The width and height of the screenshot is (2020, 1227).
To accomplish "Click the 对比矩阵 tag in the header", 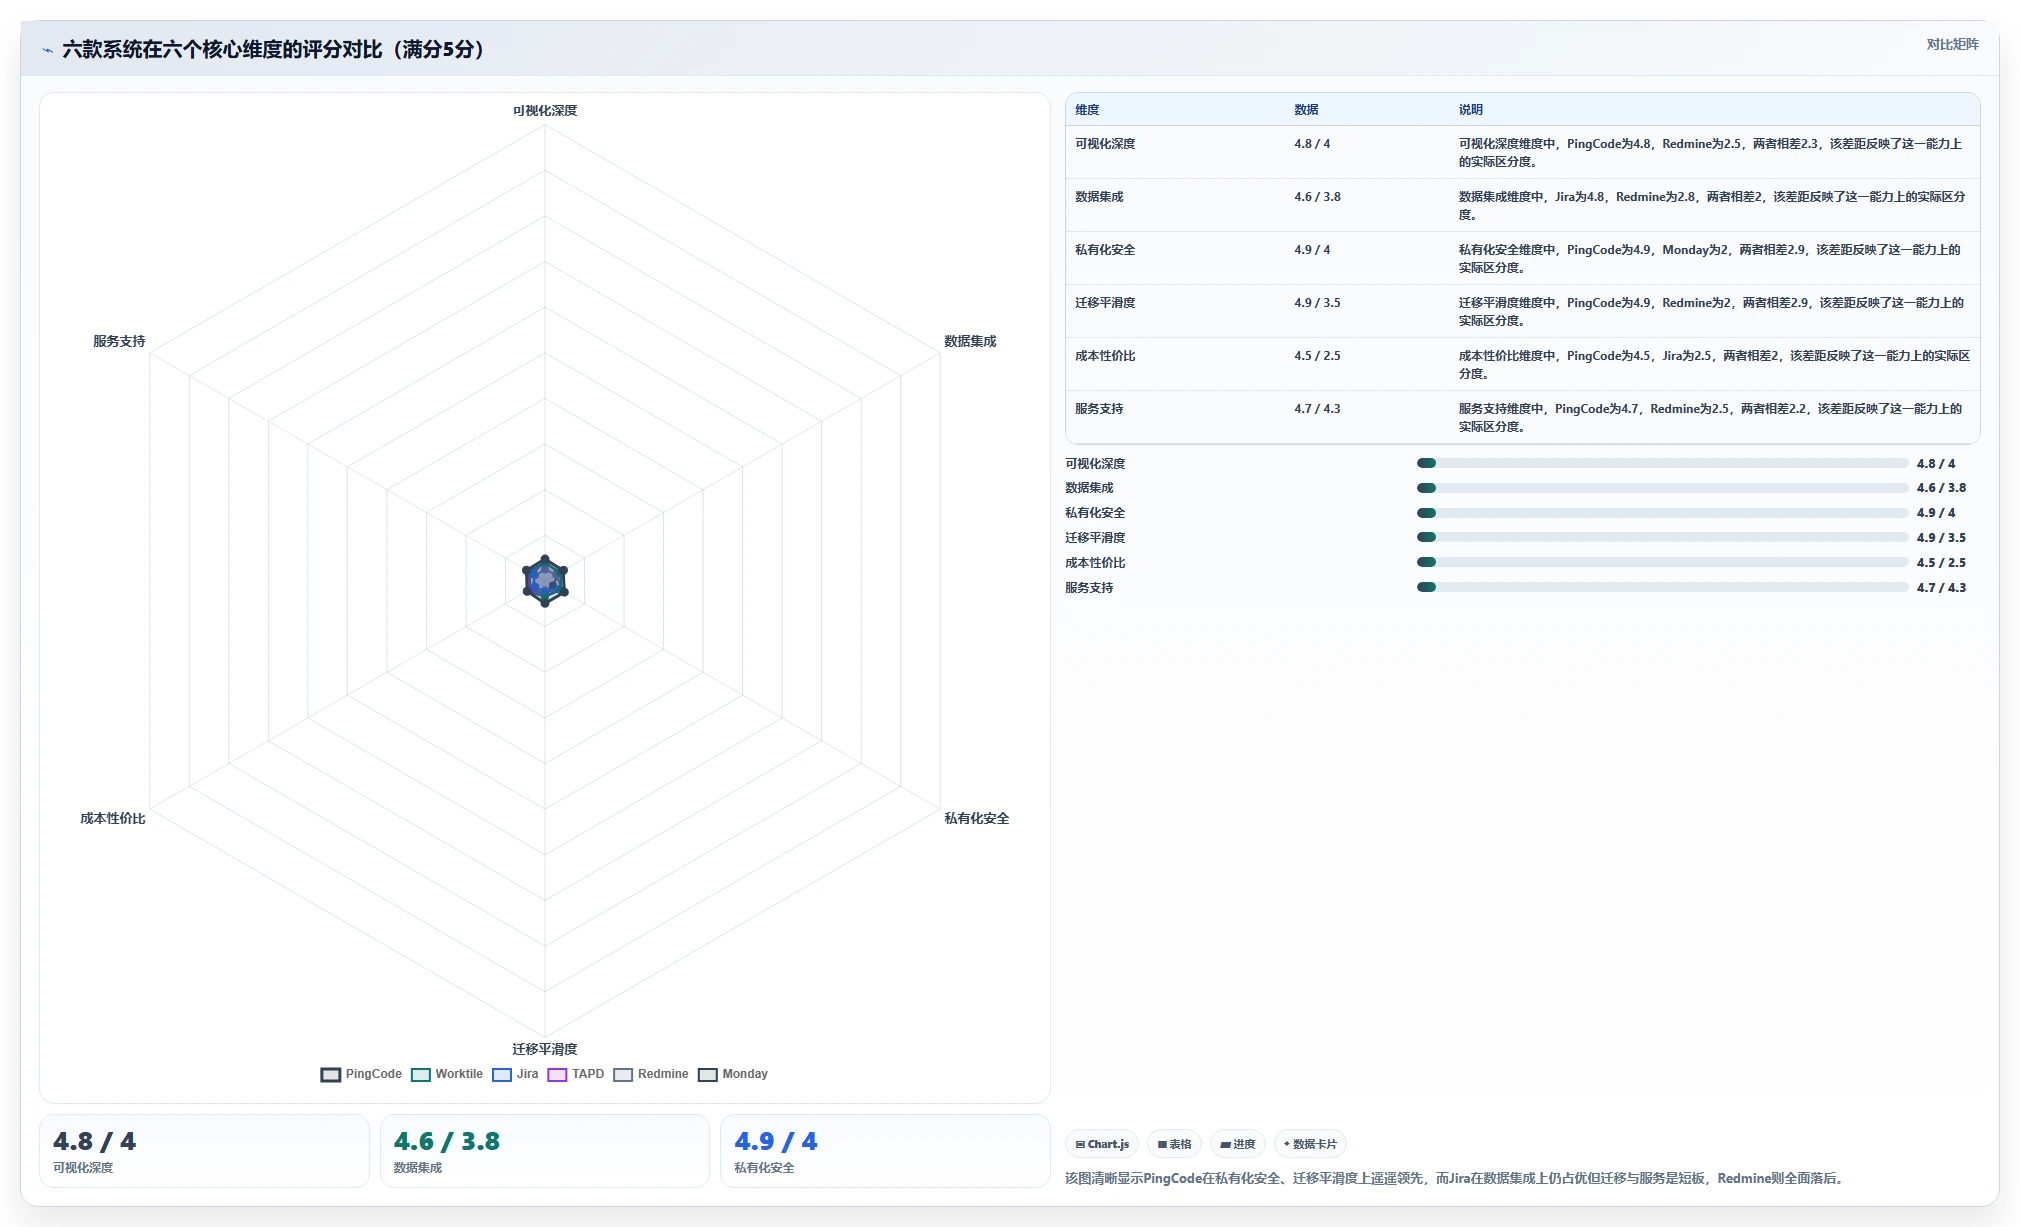I will pos(1952,44).
